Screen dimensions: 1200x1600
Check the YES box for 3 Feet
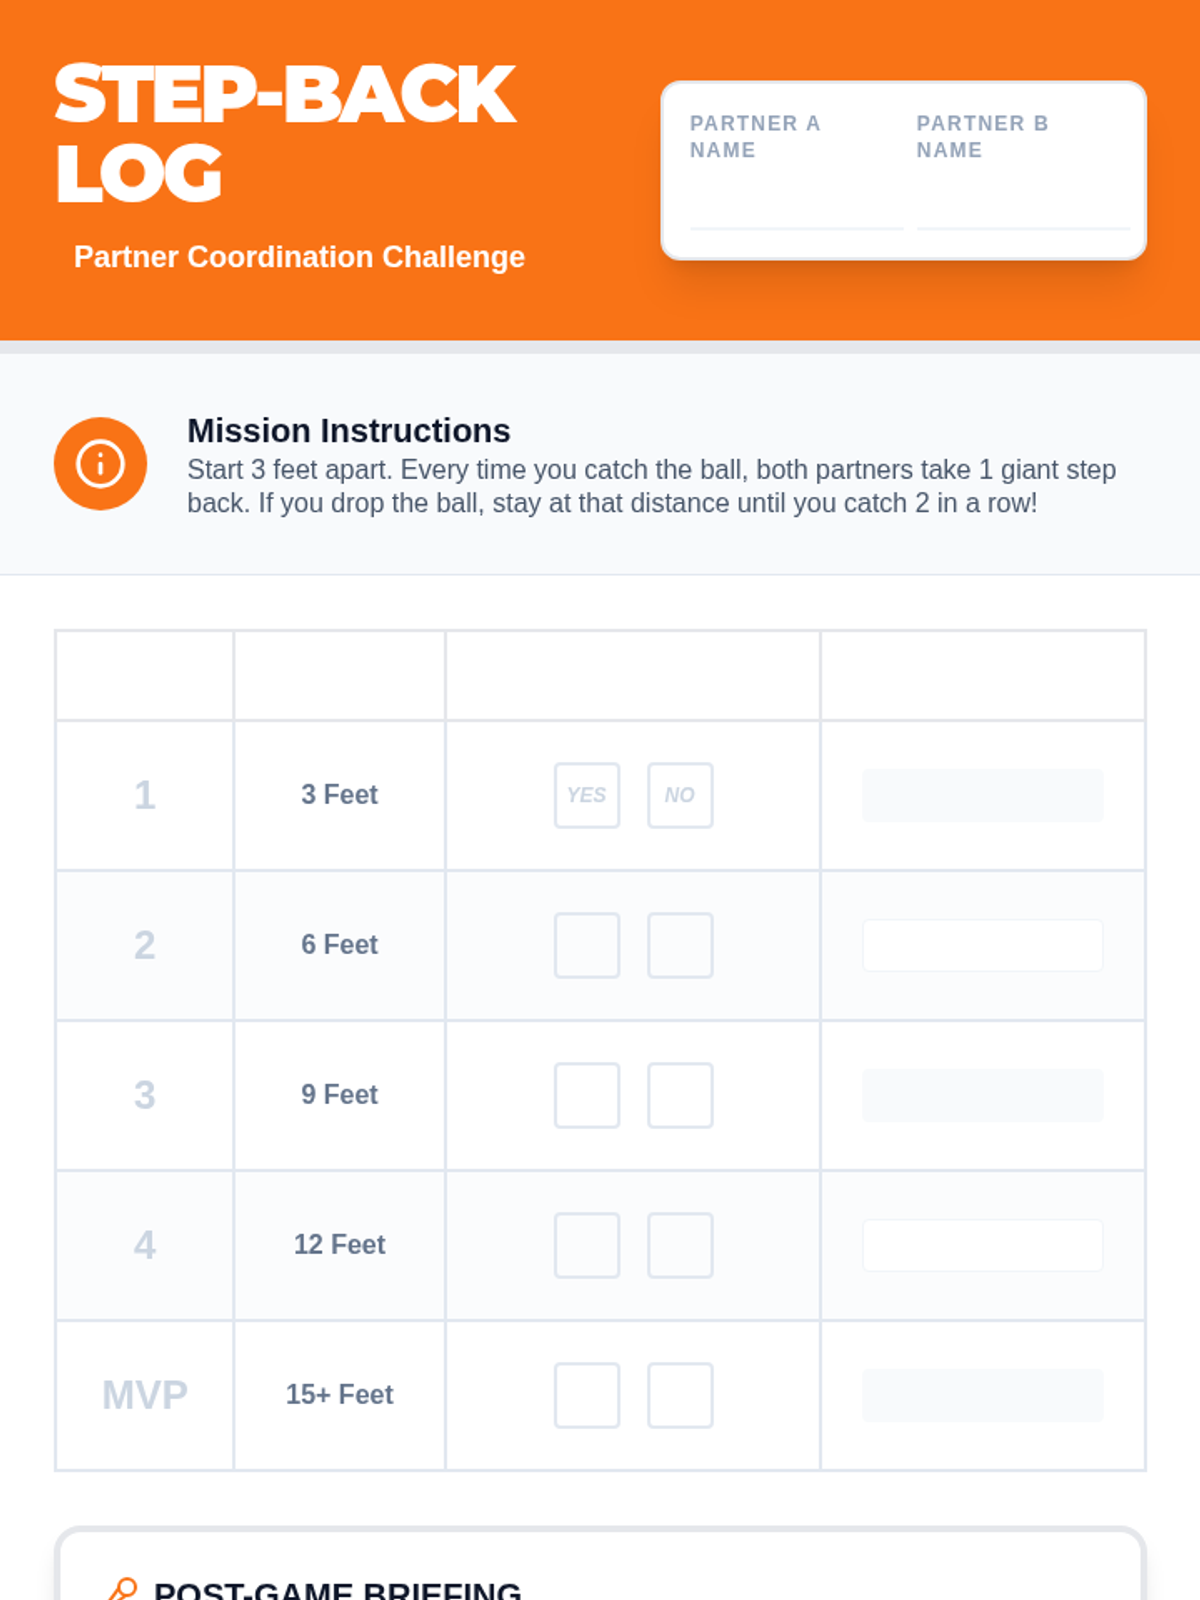pyautogui.click(x=587, y=795)
